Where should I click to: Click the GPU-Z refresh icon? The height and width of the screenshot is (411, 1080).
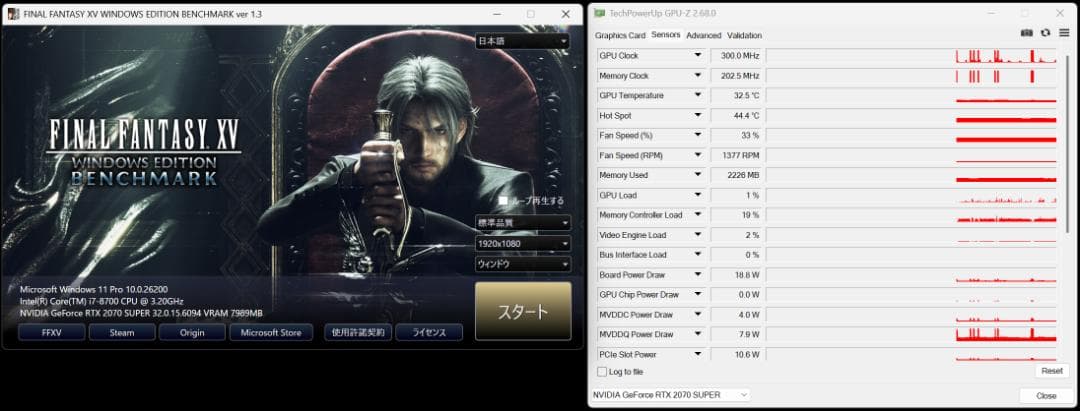pos(1046,32)
